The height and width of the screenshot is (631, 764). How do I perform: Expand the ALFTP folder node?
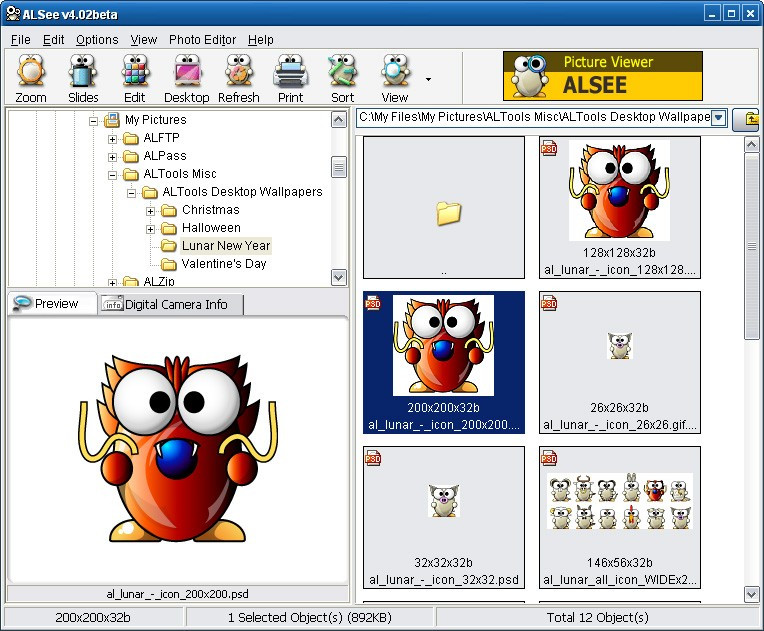pos(113,139)
